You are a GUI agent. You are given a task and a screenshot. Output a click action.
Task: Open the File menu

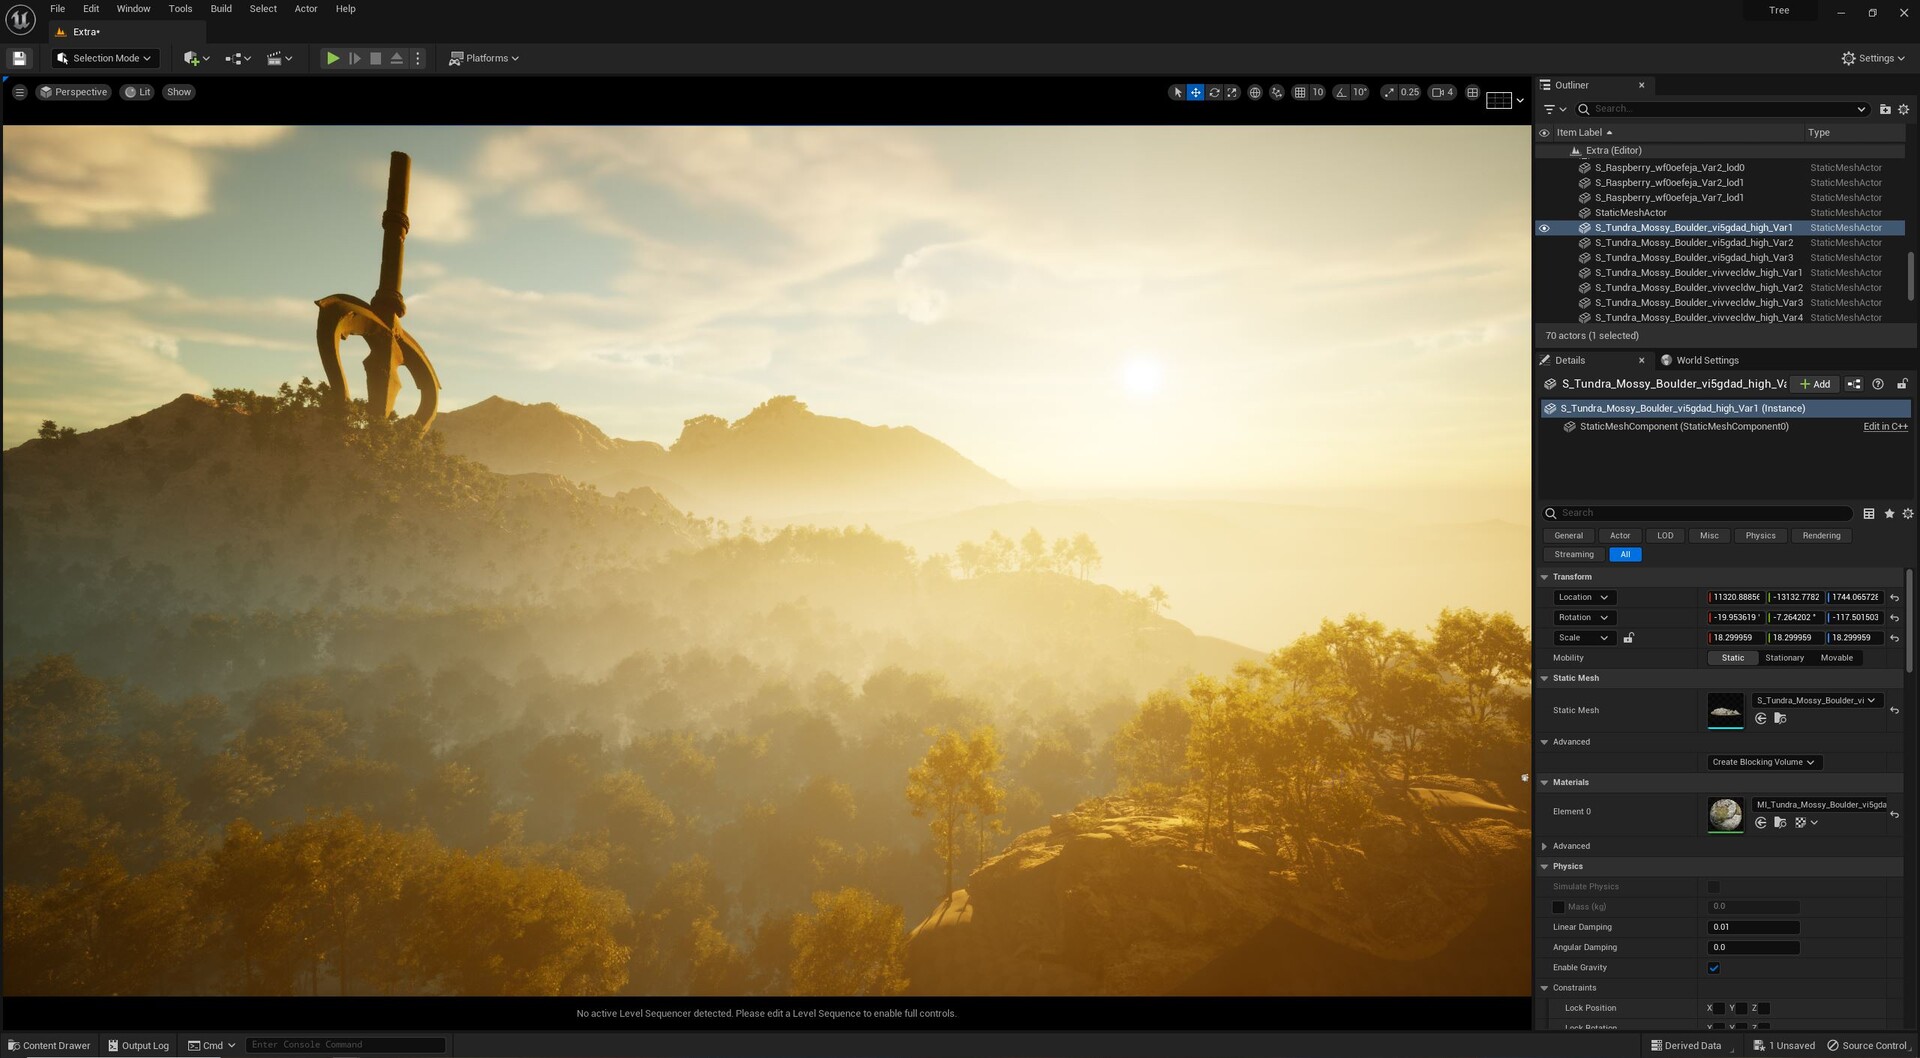point(58,9)
